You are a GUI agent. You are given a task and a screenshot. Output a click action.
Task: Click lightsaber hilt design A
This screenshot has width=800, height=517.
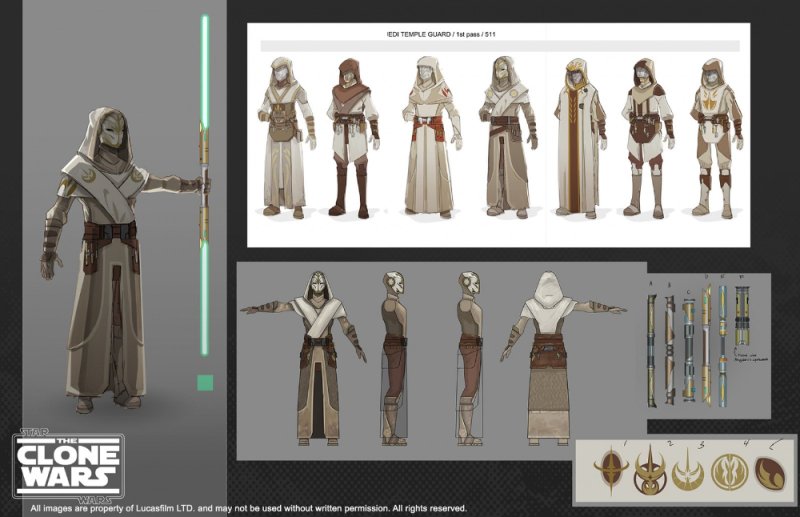[652, 351]
